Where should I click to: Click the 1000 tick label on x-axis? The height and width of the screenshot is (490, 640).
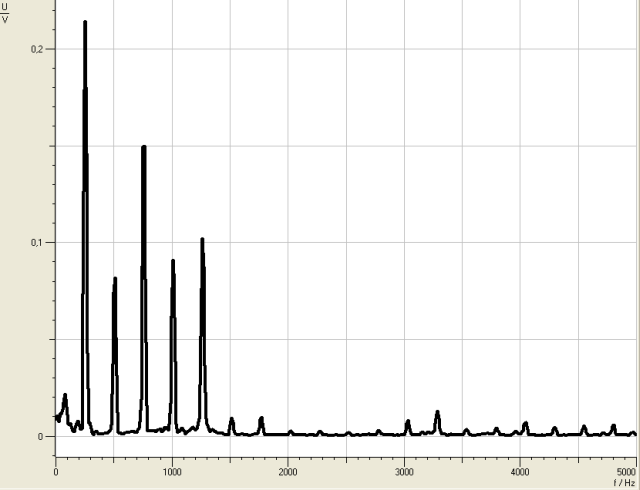click(172, 471)
